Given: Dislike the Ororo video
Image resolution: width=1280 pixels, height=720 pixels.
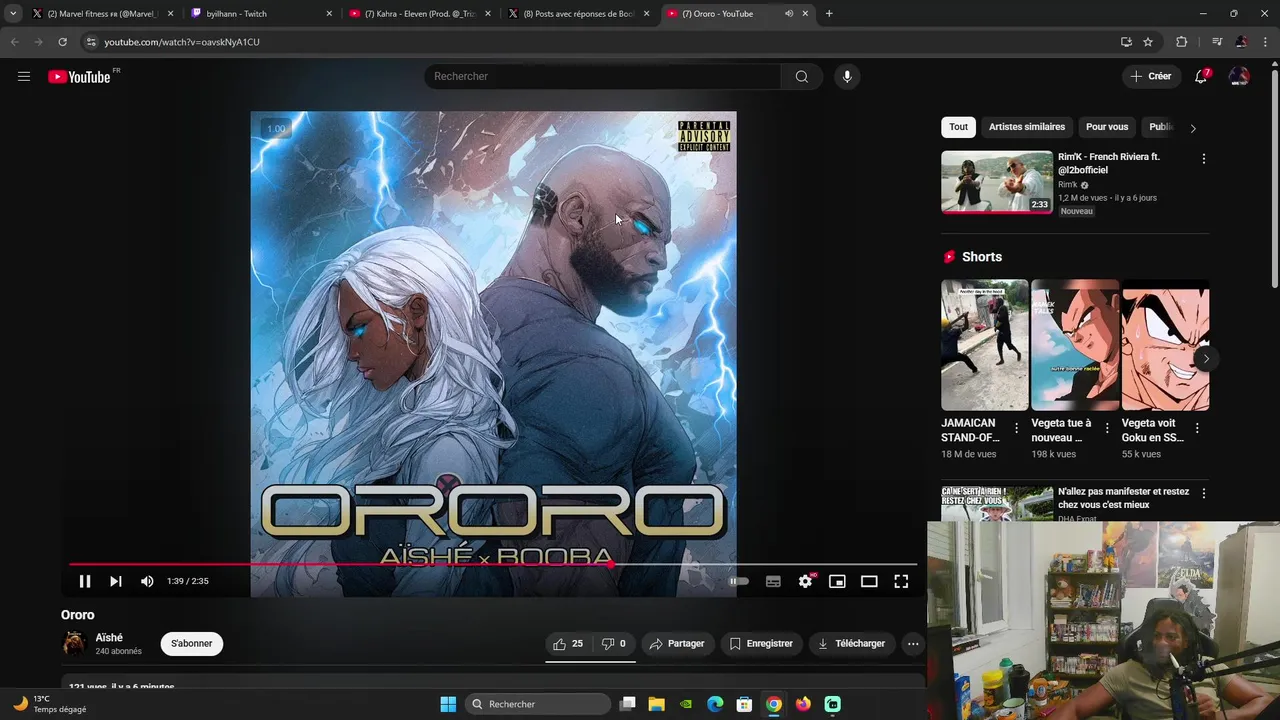Looking at the screenshot, I should point(614,644).
